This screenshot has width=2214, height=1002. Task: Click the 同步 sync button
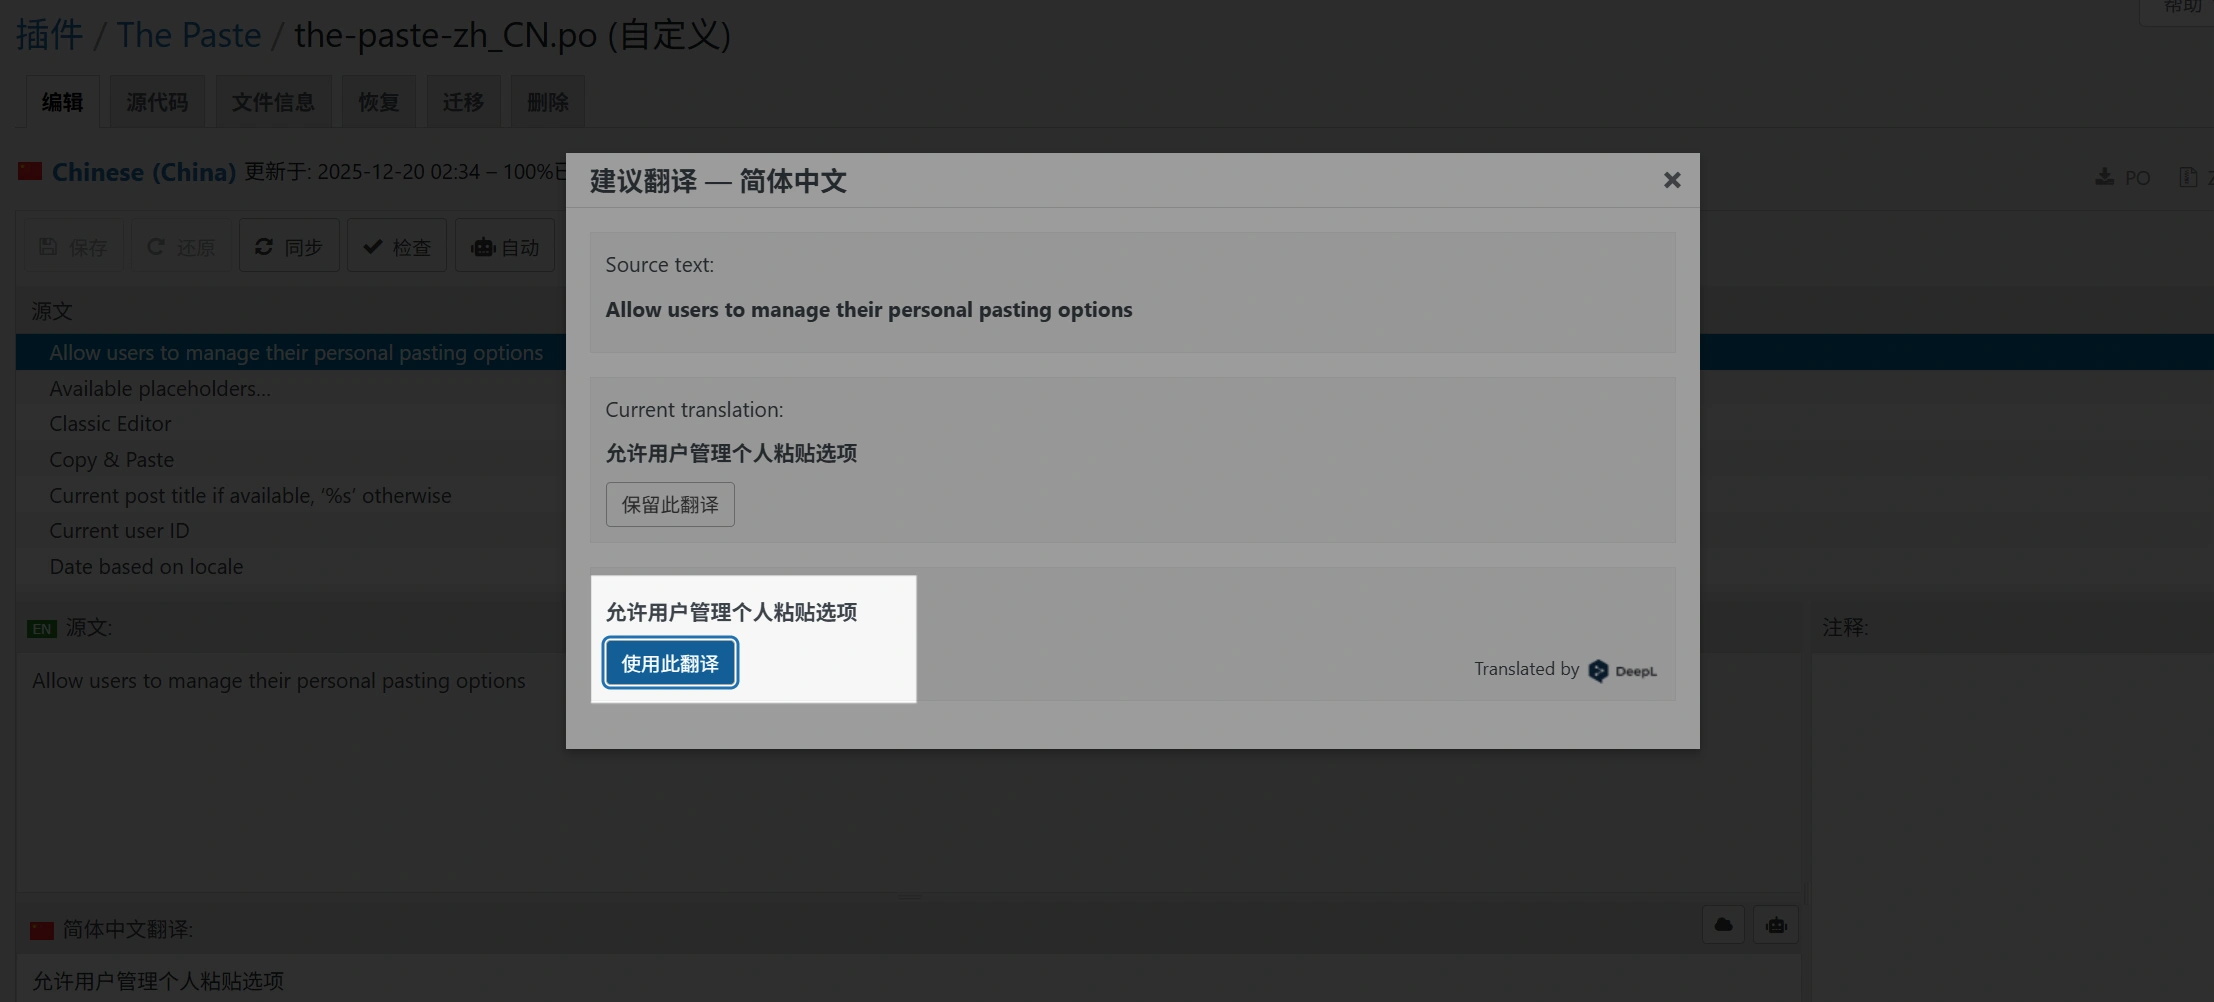point(289,246)
